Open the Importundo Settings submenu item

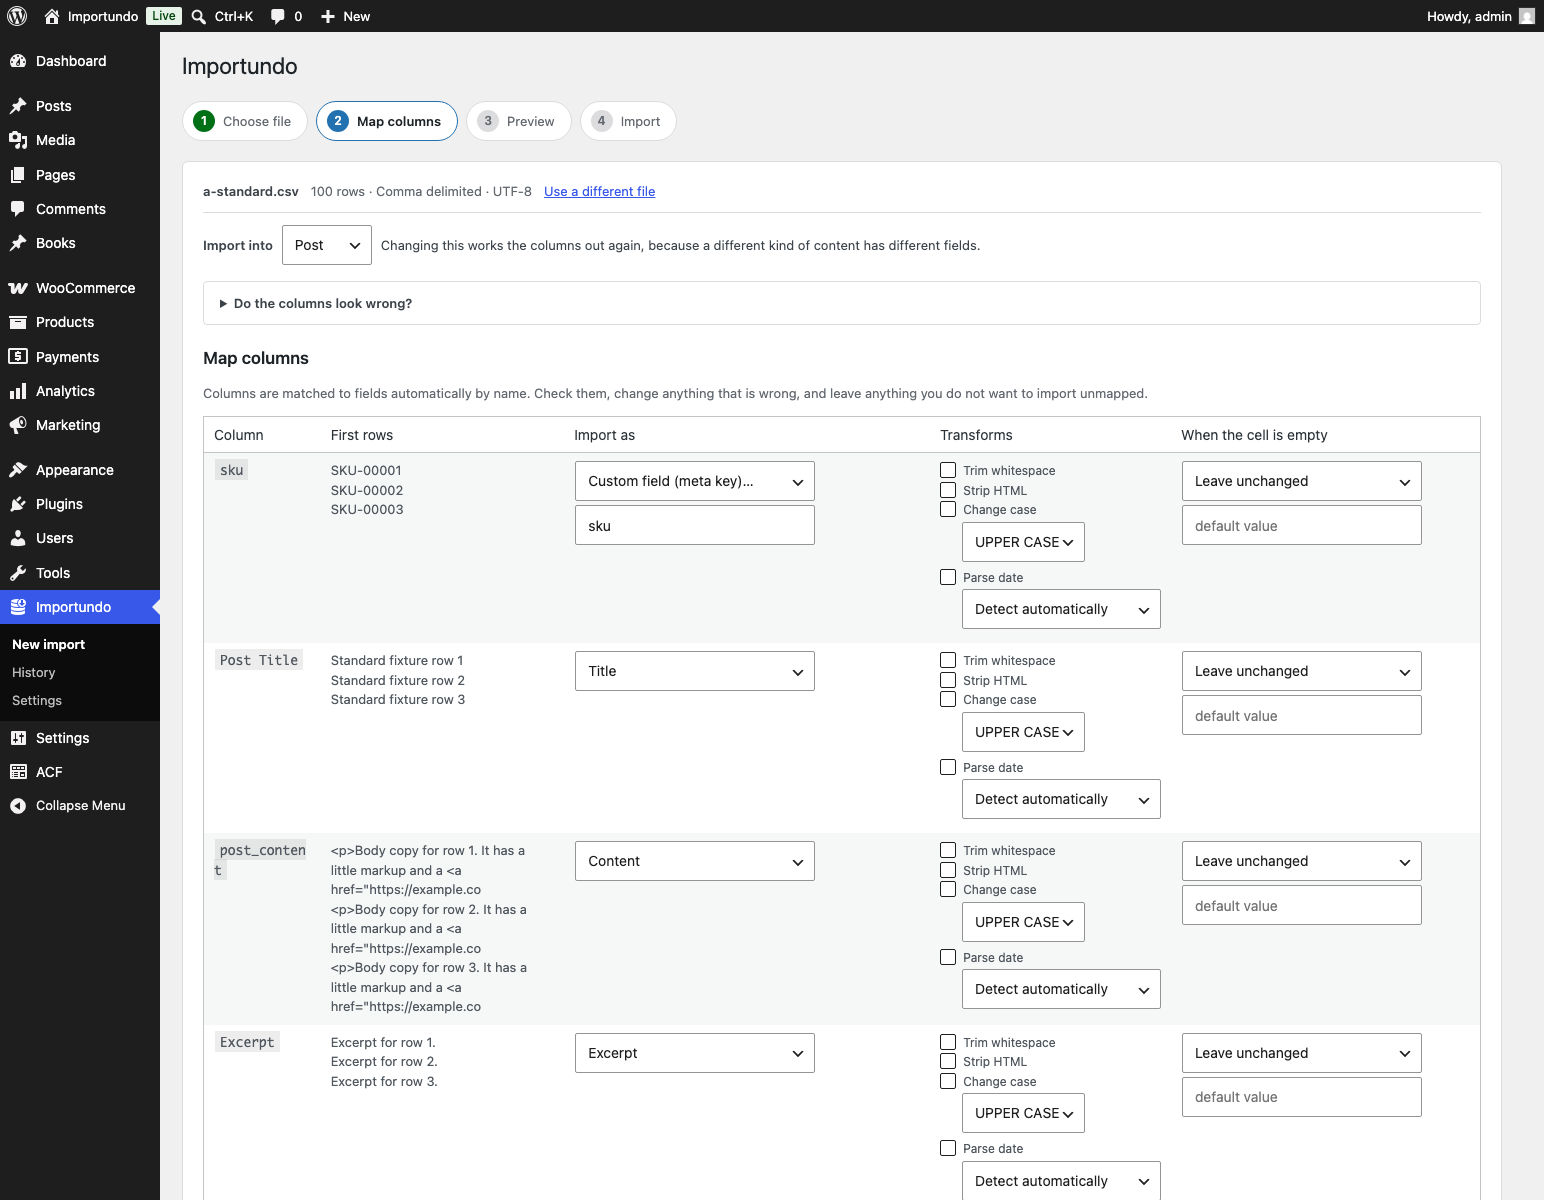(37, 701)
